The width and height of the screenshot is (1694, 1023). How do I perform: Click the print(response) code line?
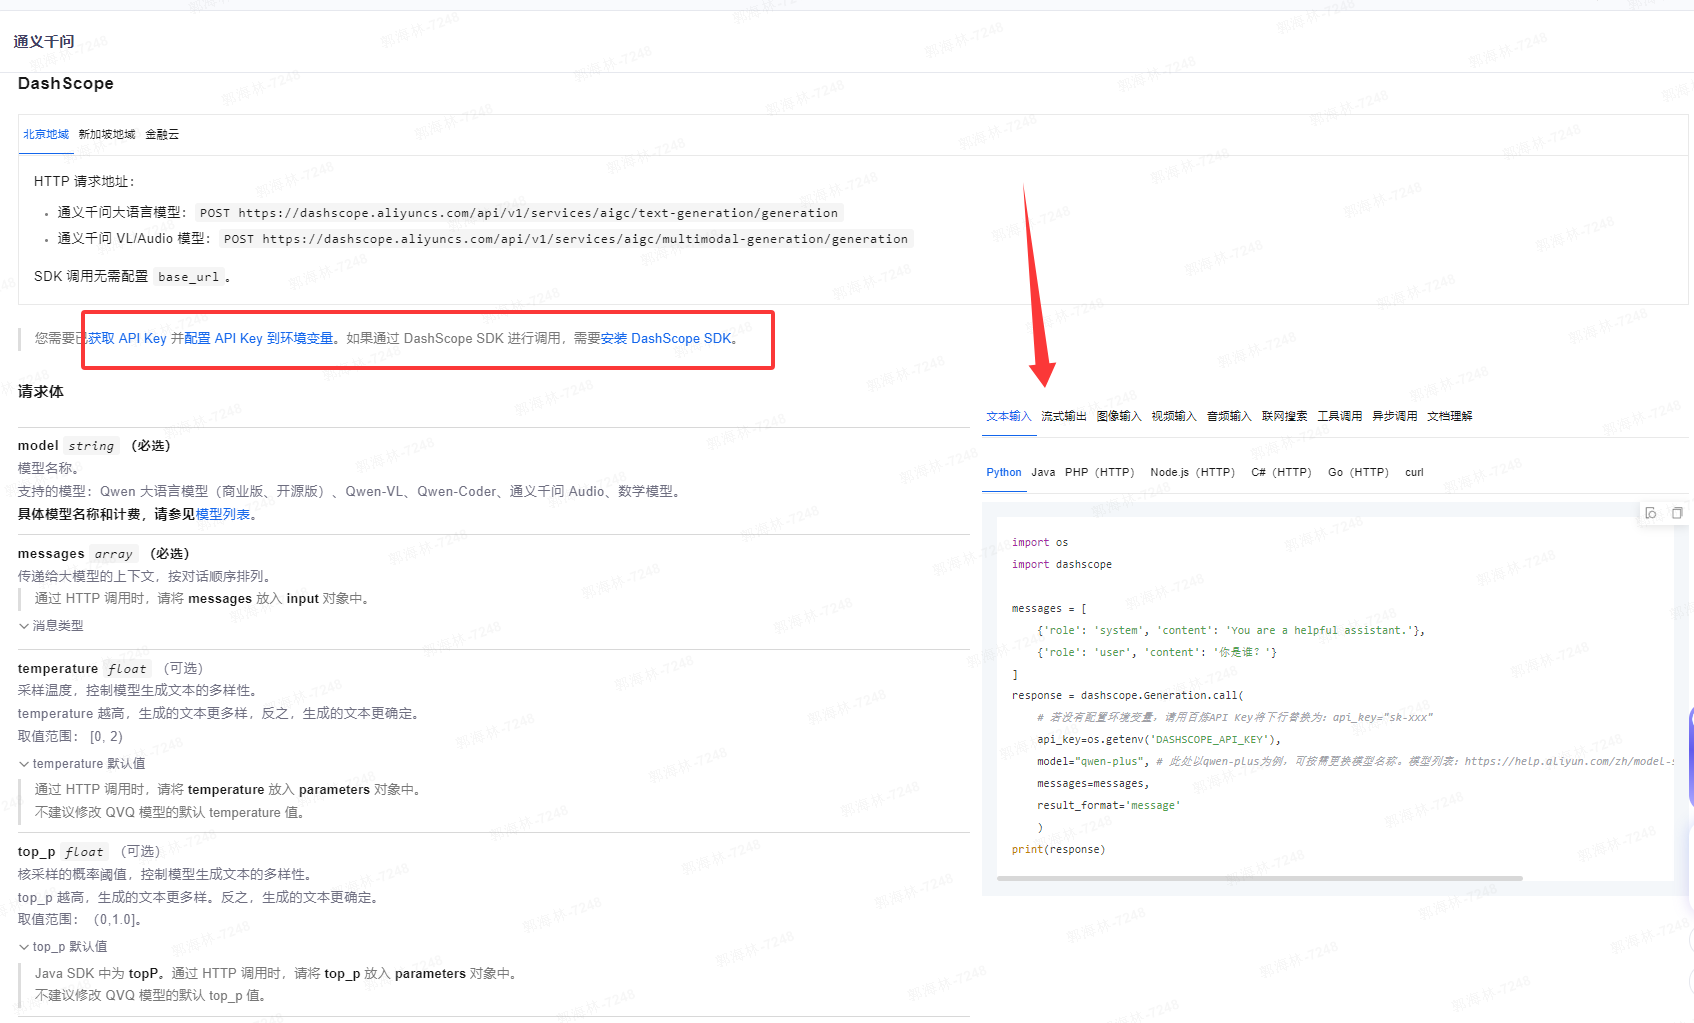point(1058,850)
